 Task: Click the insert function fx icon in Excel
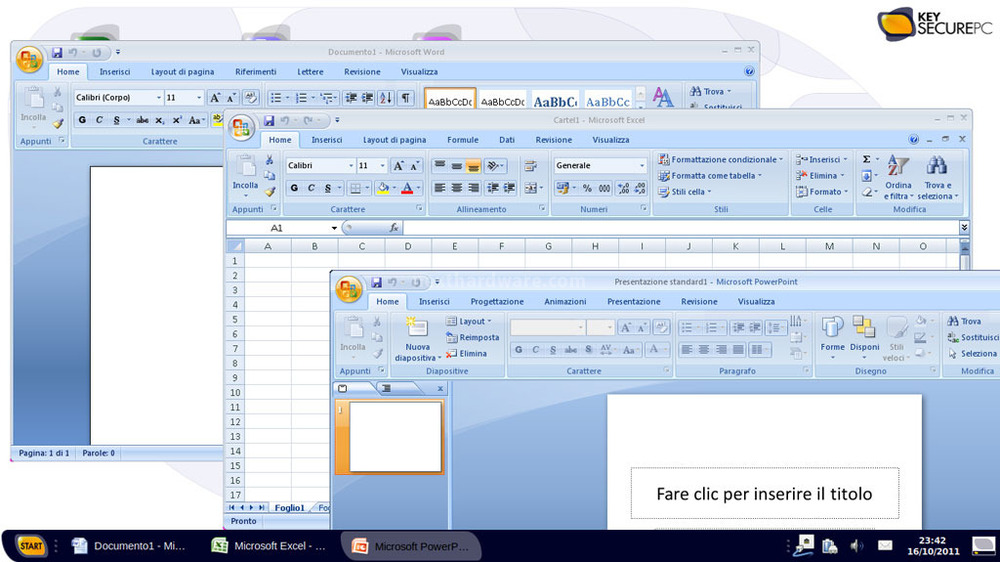pos(393,228)
